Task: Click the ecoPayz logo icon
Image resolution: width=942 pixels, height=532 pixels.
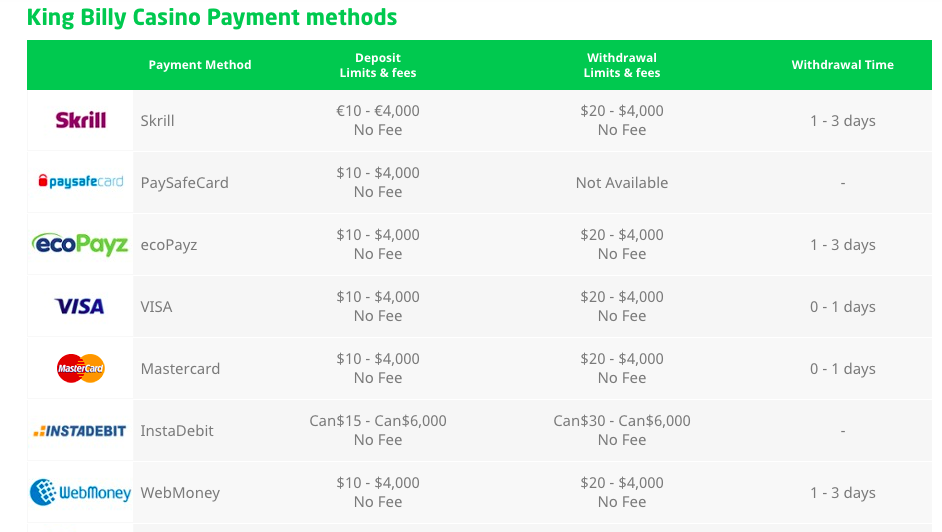Action: (x=80, y=244)
